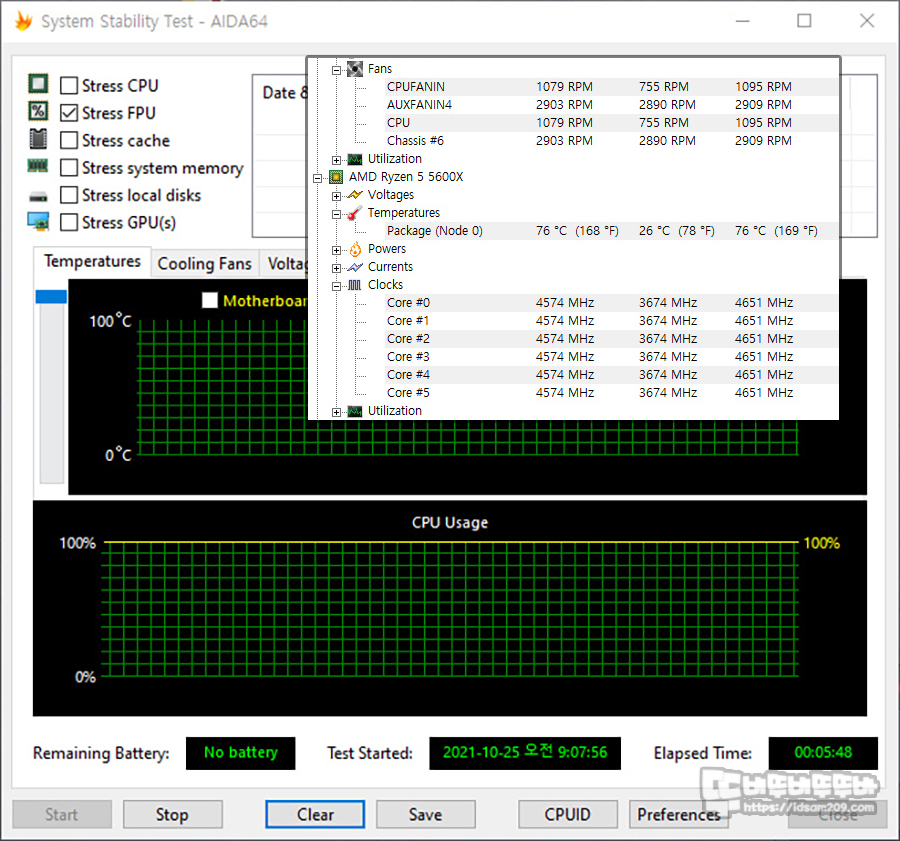Click the RAM module icon beside Stress system memory
The width and height of the screenshot is (900, 841).
click(x=38, y=166)
